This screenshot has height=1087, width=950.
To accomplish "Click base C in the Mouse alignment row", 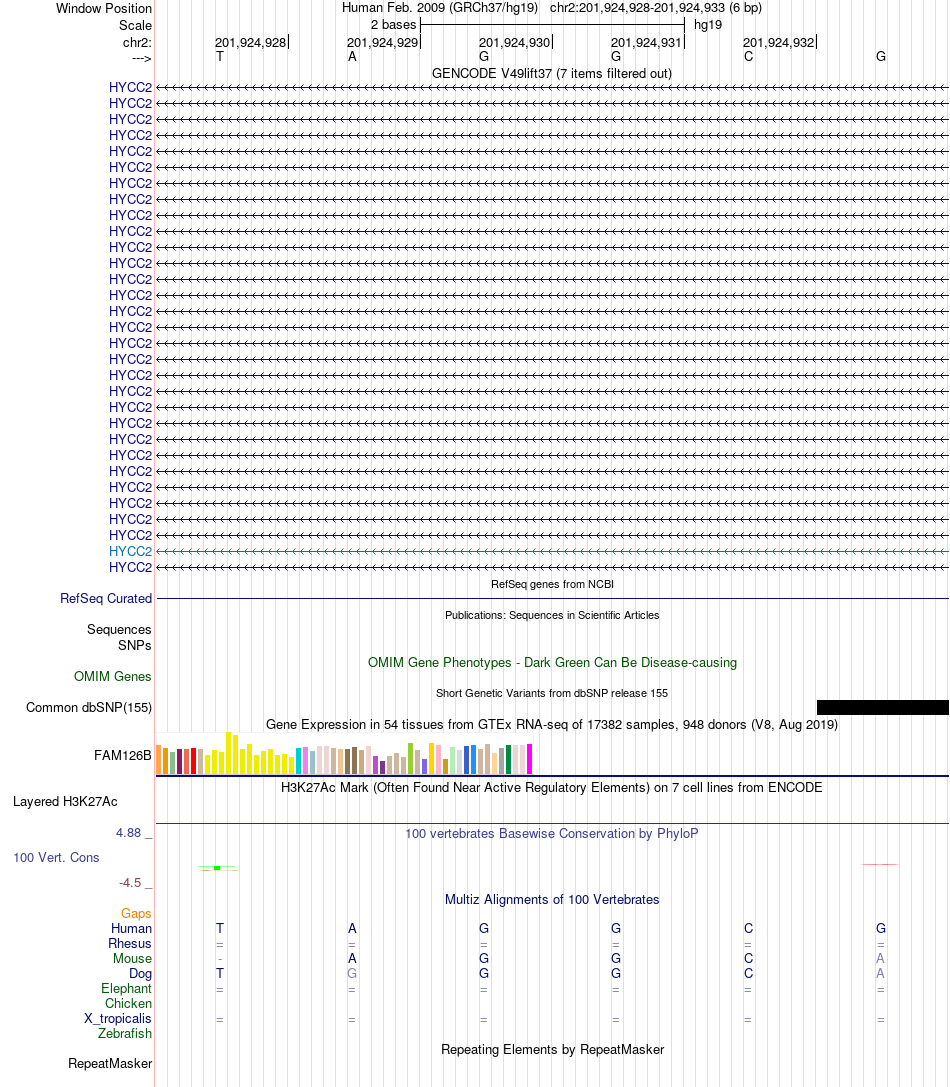I will point(748,958).
